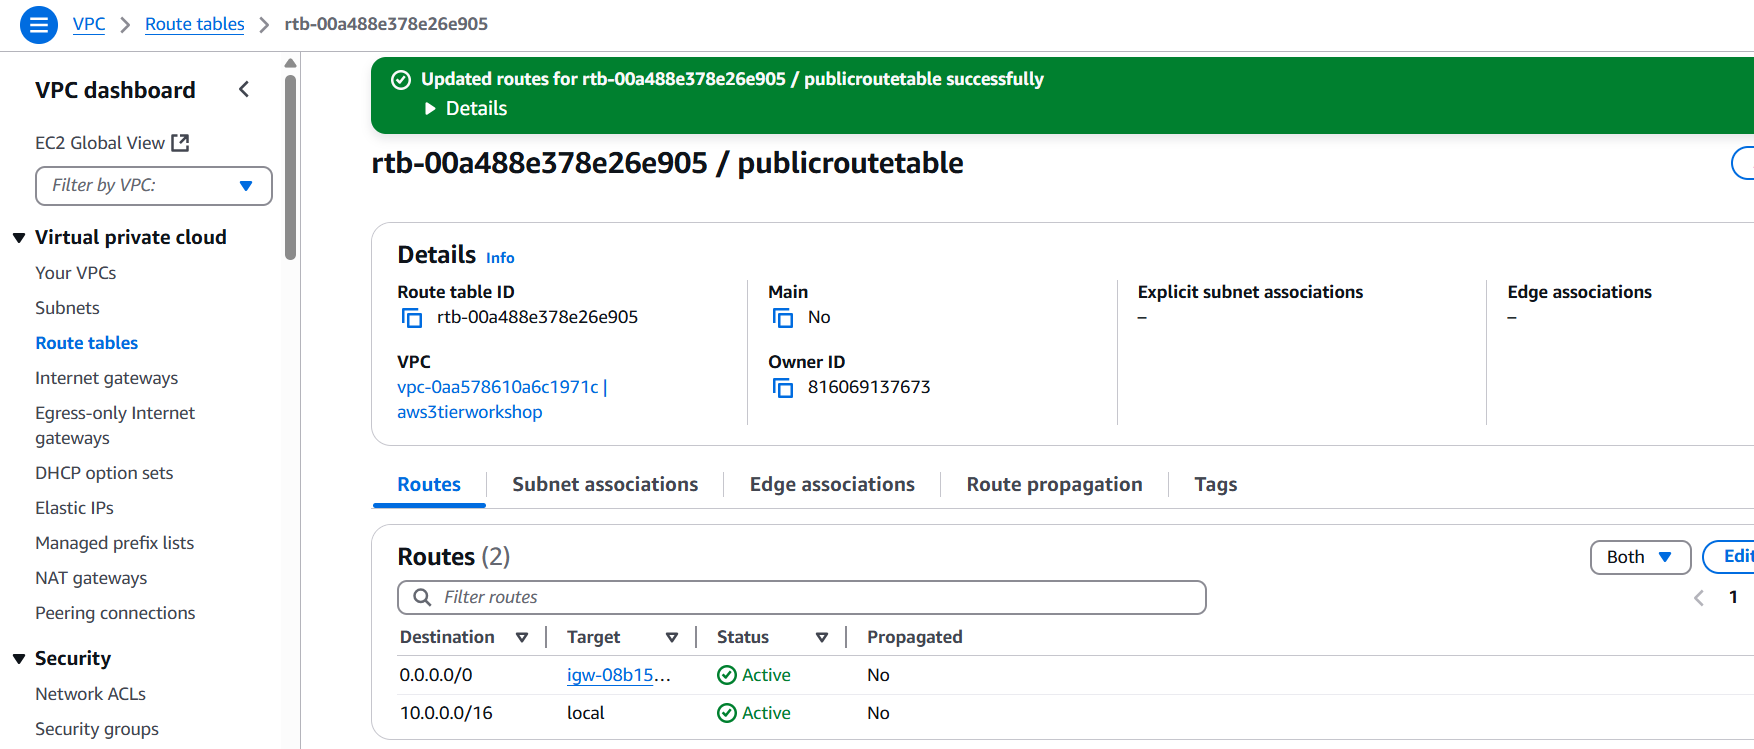Copy the Main value icon
The width and height of the screenshot is (1754, 749).
[783, 318]
